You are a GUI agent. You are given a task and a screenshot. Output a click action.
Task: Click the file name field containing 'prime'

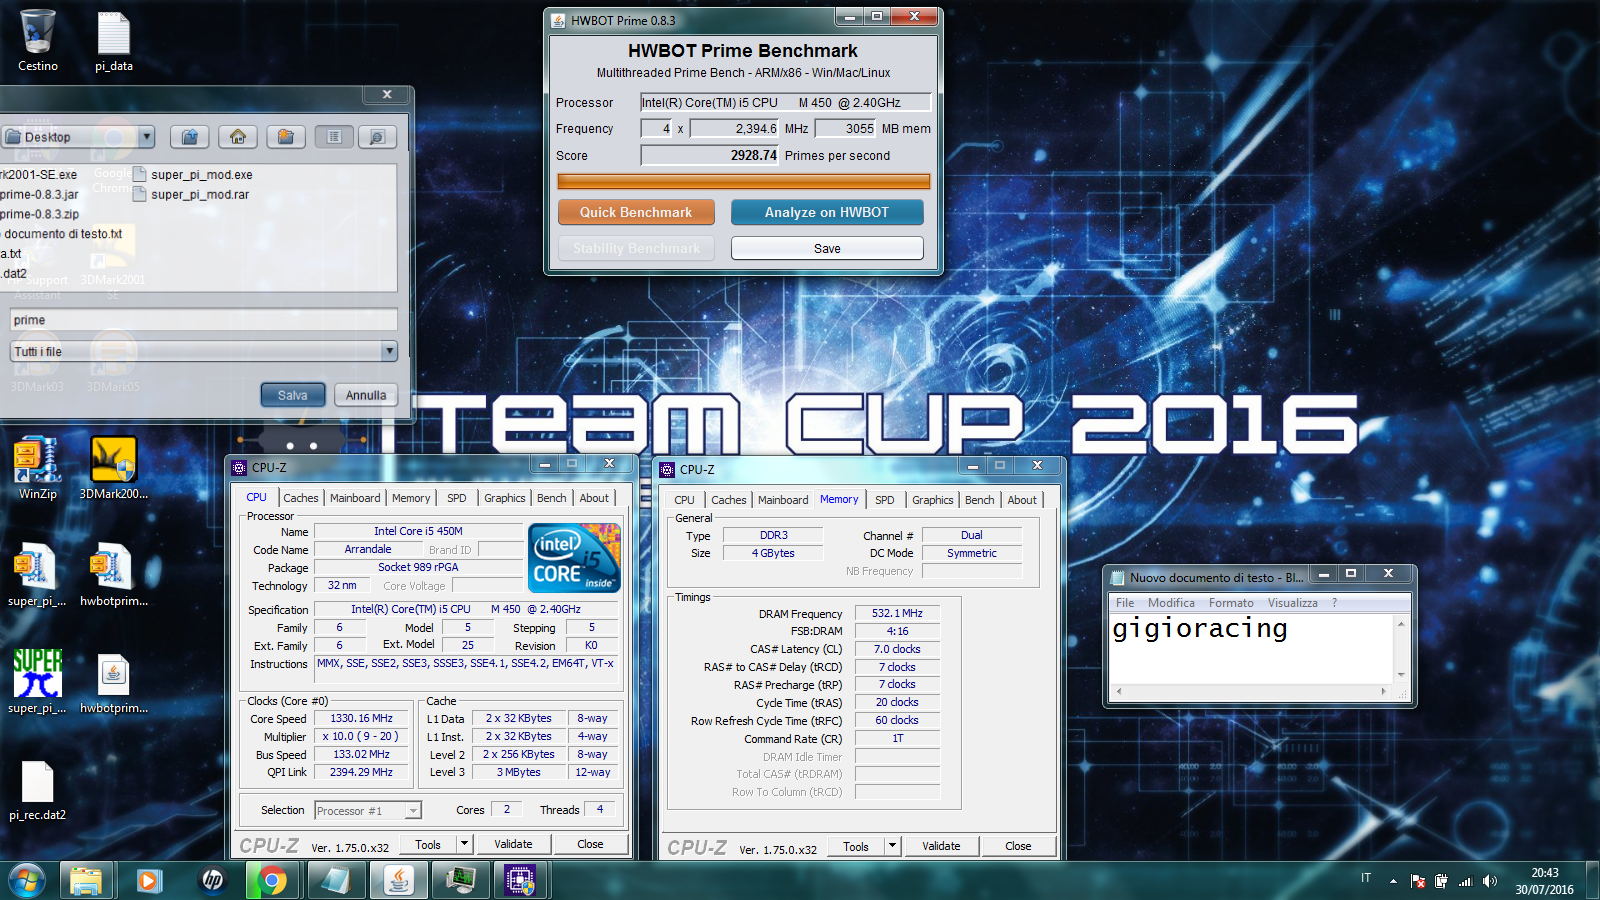click(204, 320)
